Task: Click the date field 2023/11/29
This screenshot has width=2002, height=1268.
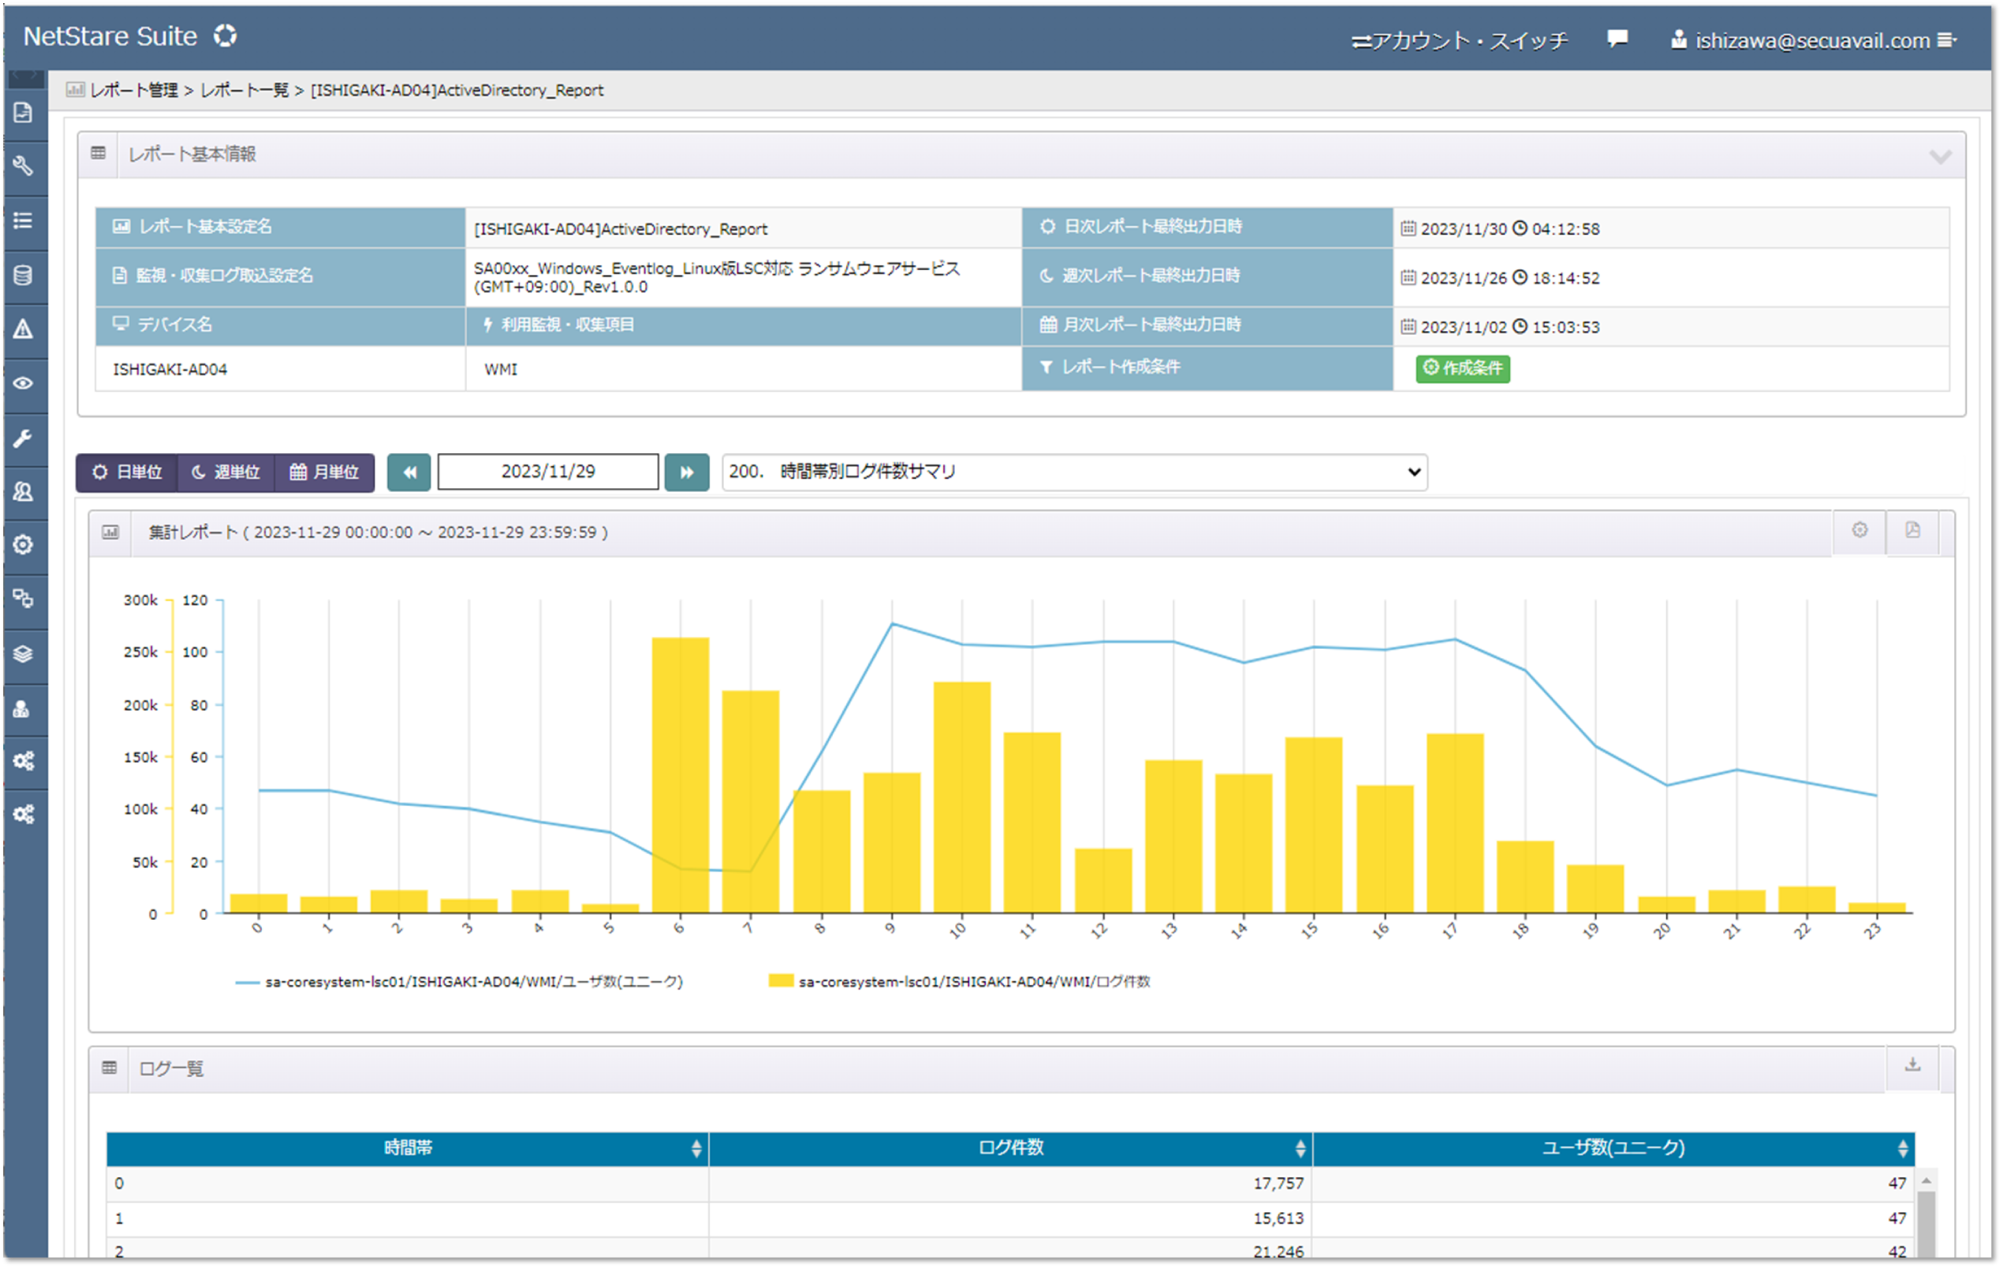Action: 548,472
